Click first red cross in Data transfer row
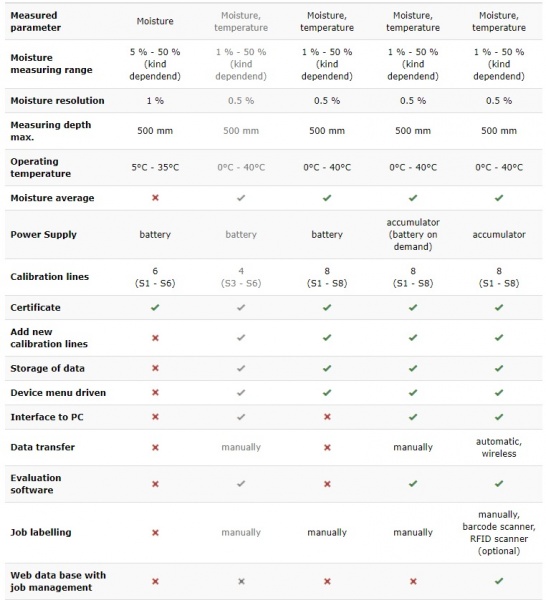This screenshot has width=546, height=600. coord(155,447)
